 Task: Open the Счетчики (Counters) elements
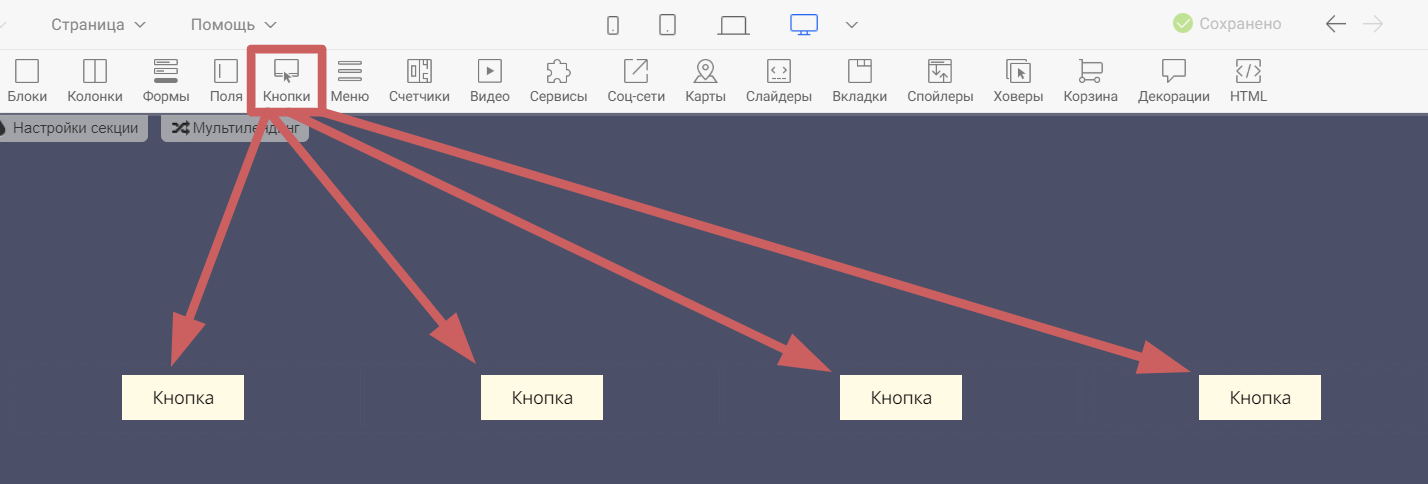tap(419, 81)
